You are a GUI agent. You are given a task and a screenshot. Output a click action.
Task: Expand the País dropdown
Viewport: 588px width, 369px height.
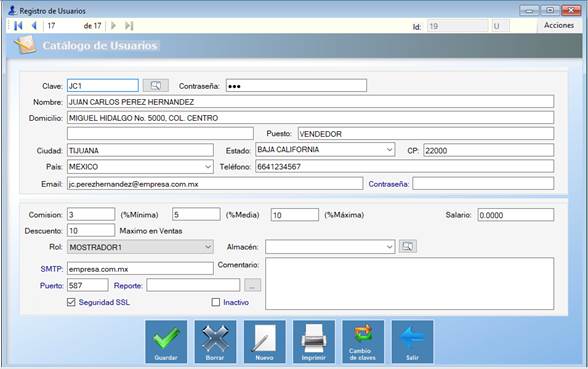[208, 166]
